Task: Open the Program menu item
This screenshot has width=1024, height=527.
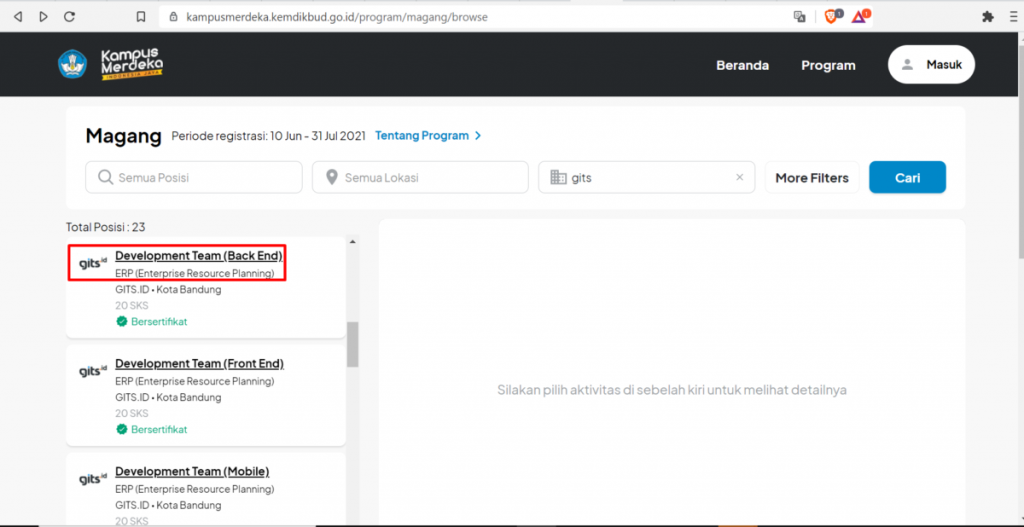Action: tap(828, 65)
